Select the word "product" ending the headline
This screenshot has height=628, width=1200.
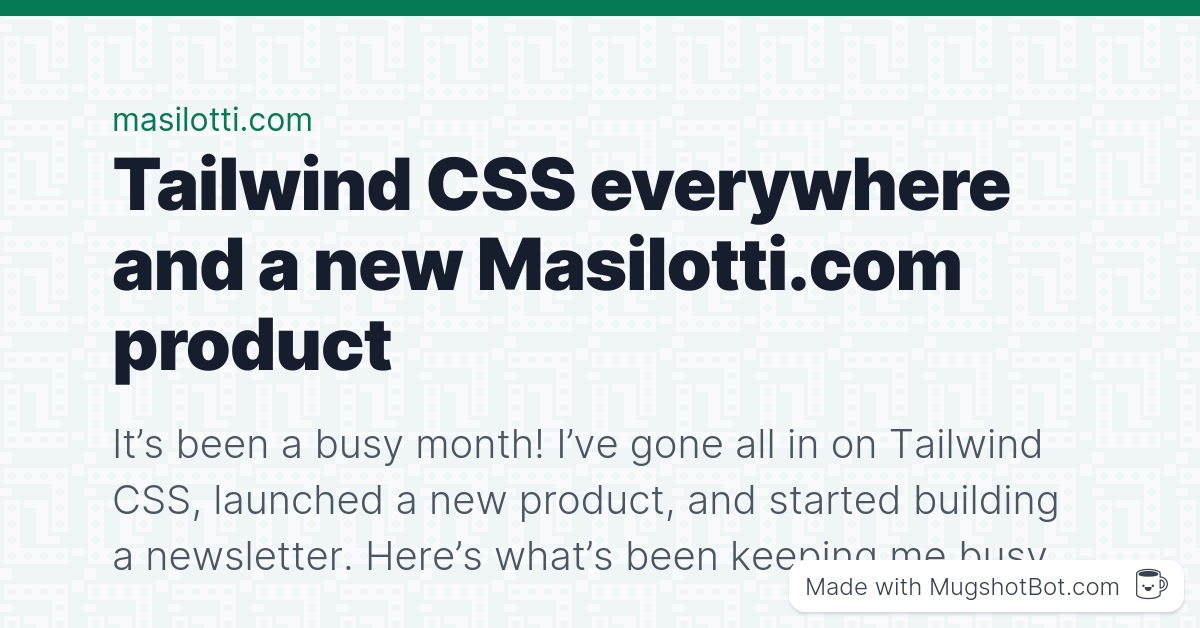tap(252, 349)
